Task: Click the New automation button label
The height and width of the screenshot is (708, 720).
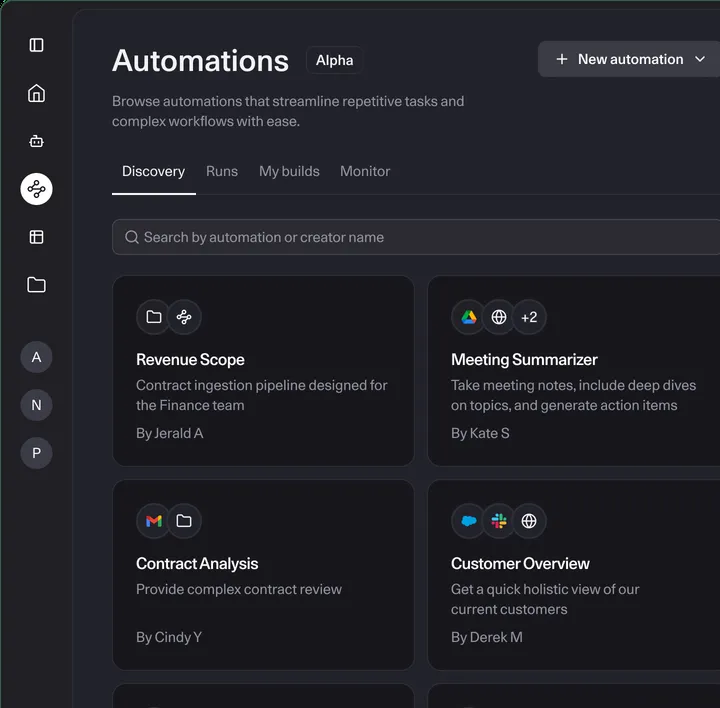Action: click(x=630, y=59)
